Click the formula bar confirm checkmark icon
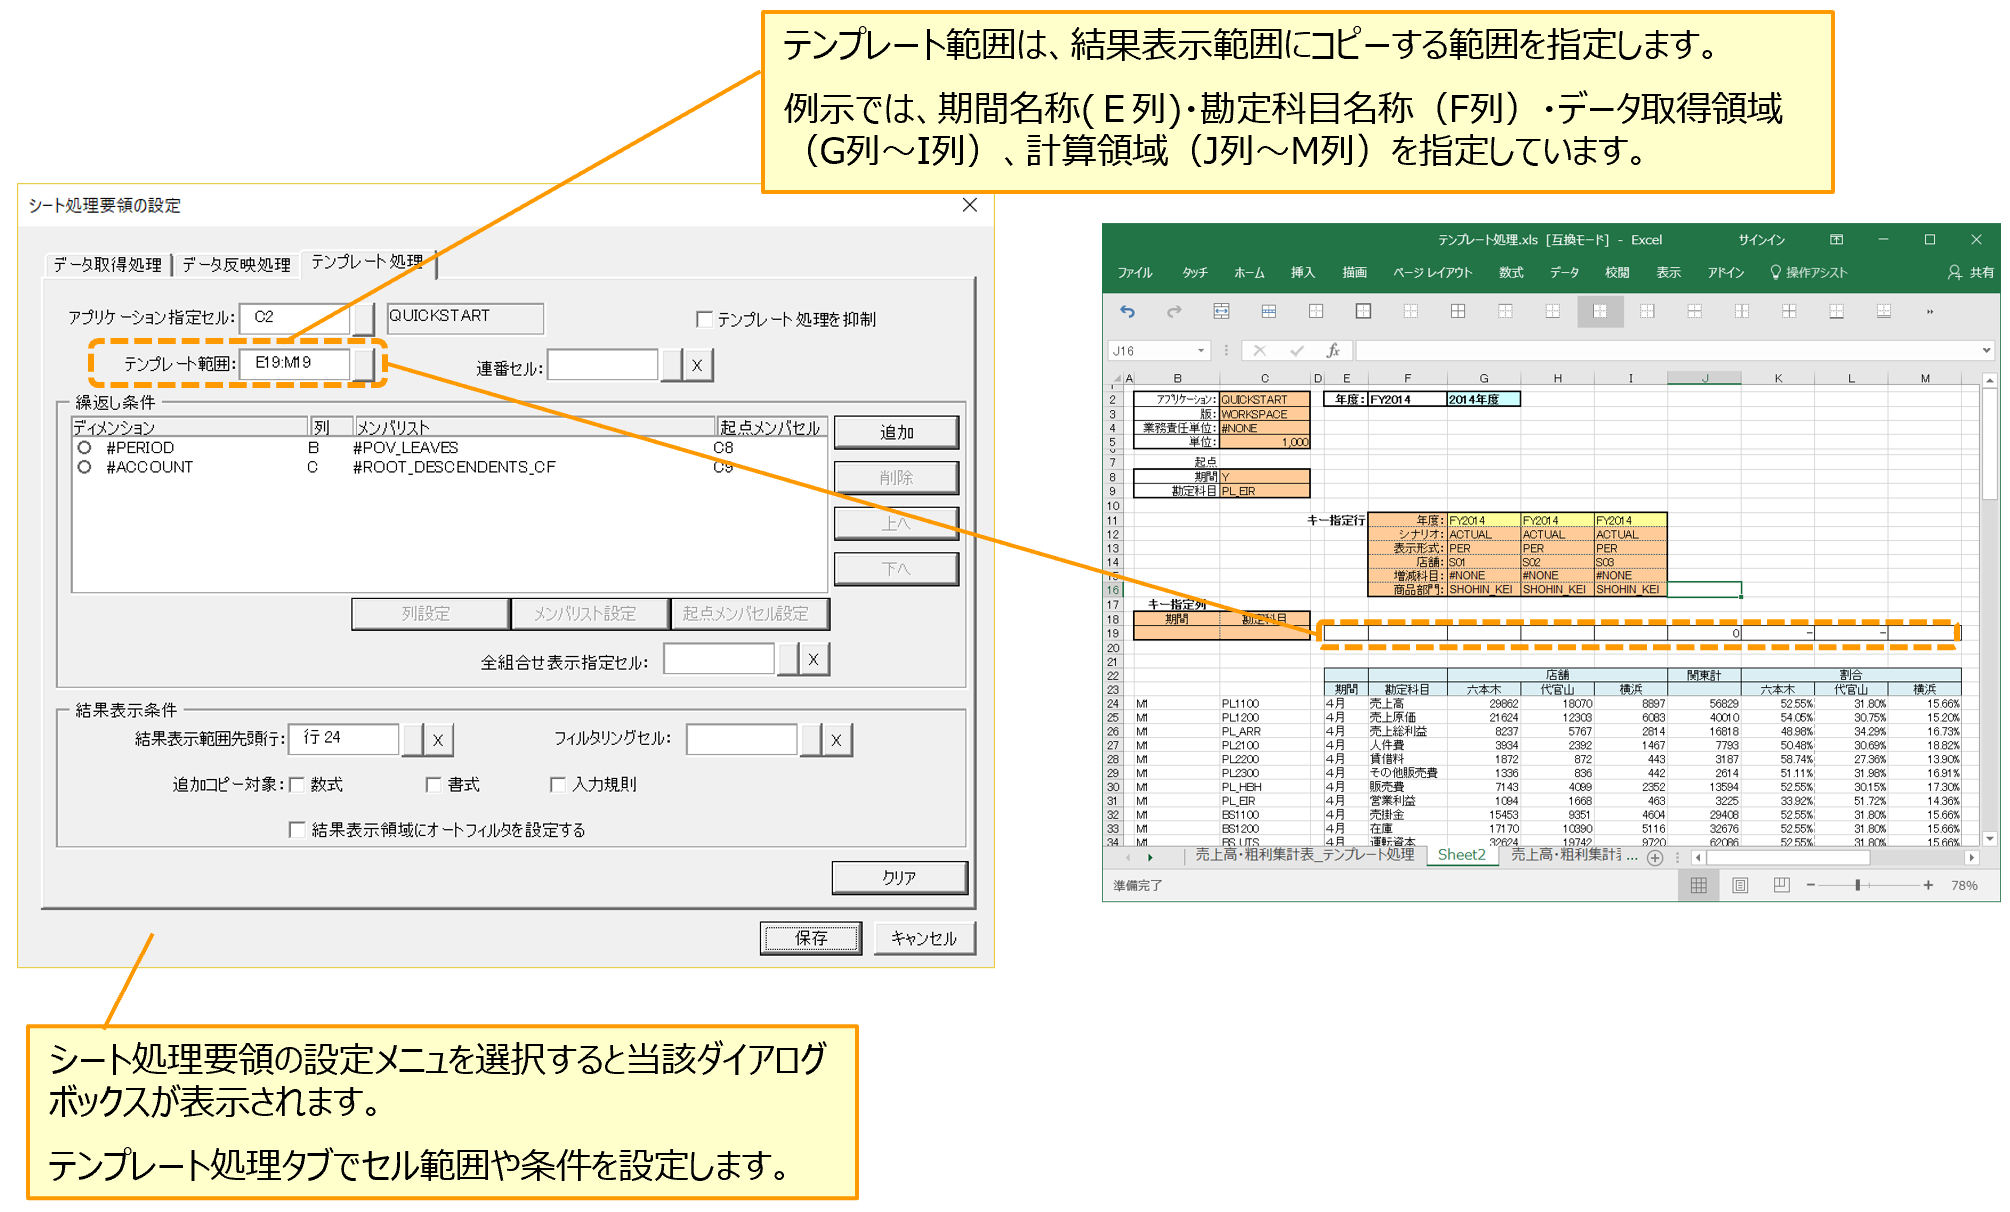This screenshot has width=2010, height=1212. point(1297,351)
